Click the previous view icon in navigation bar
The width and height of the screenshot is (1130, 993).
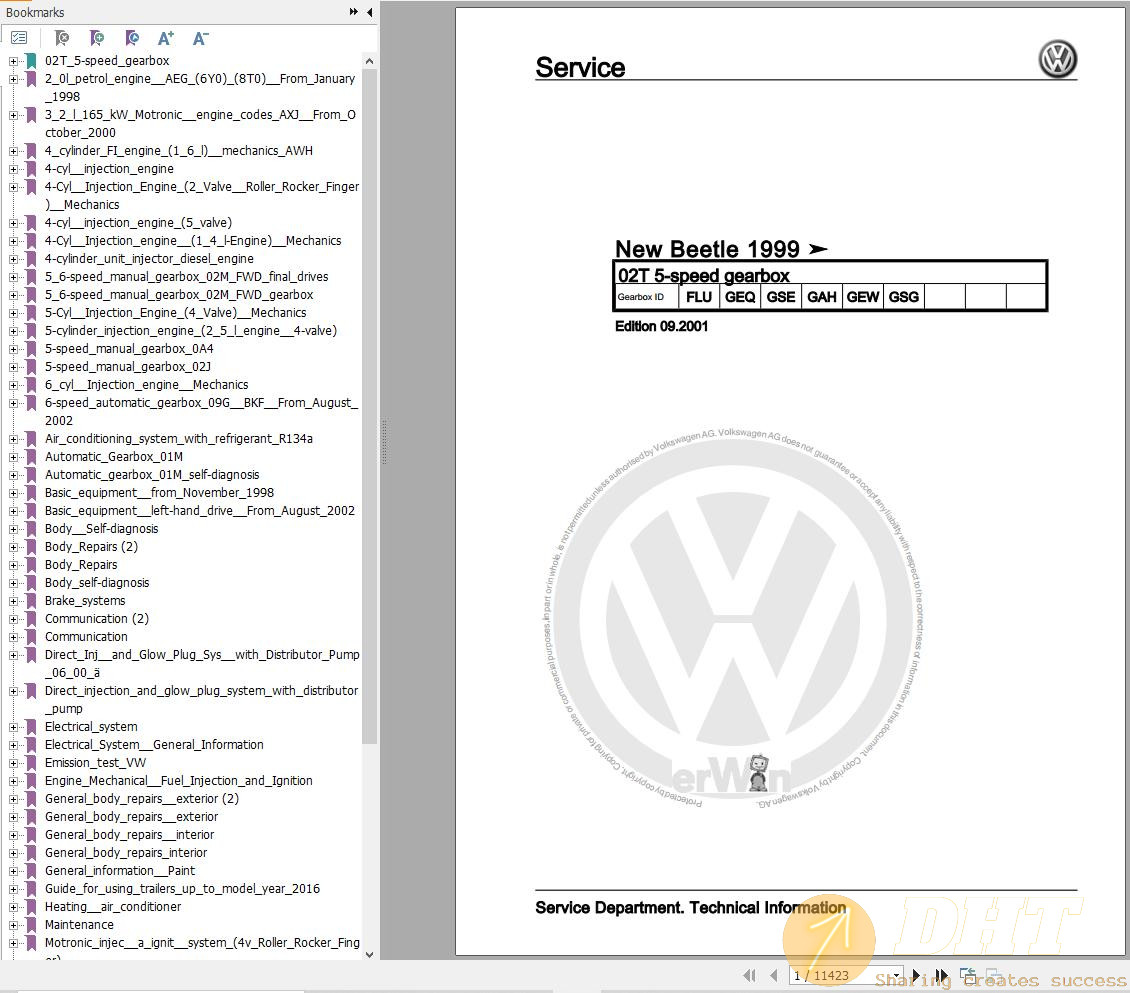[x=968, y=975]
